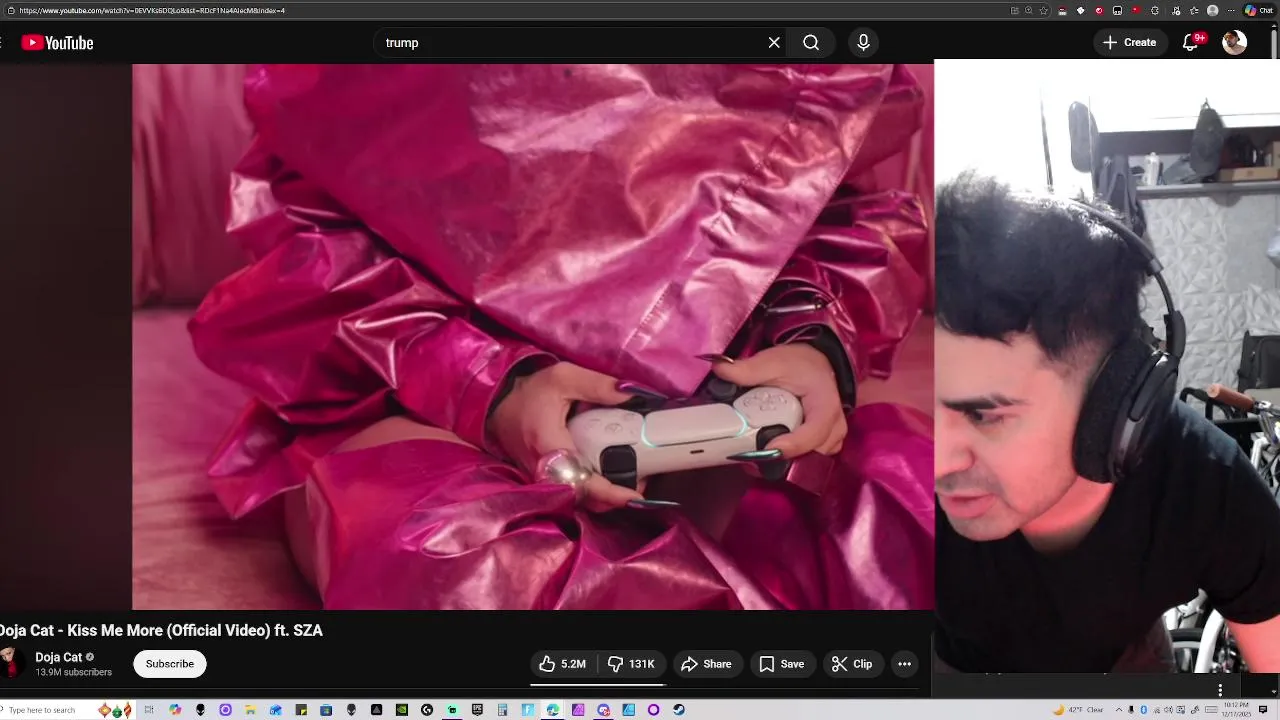Open Logitech G HUB on taskbar
Viewport: 1280px width, 720px height.
(427, 710)
